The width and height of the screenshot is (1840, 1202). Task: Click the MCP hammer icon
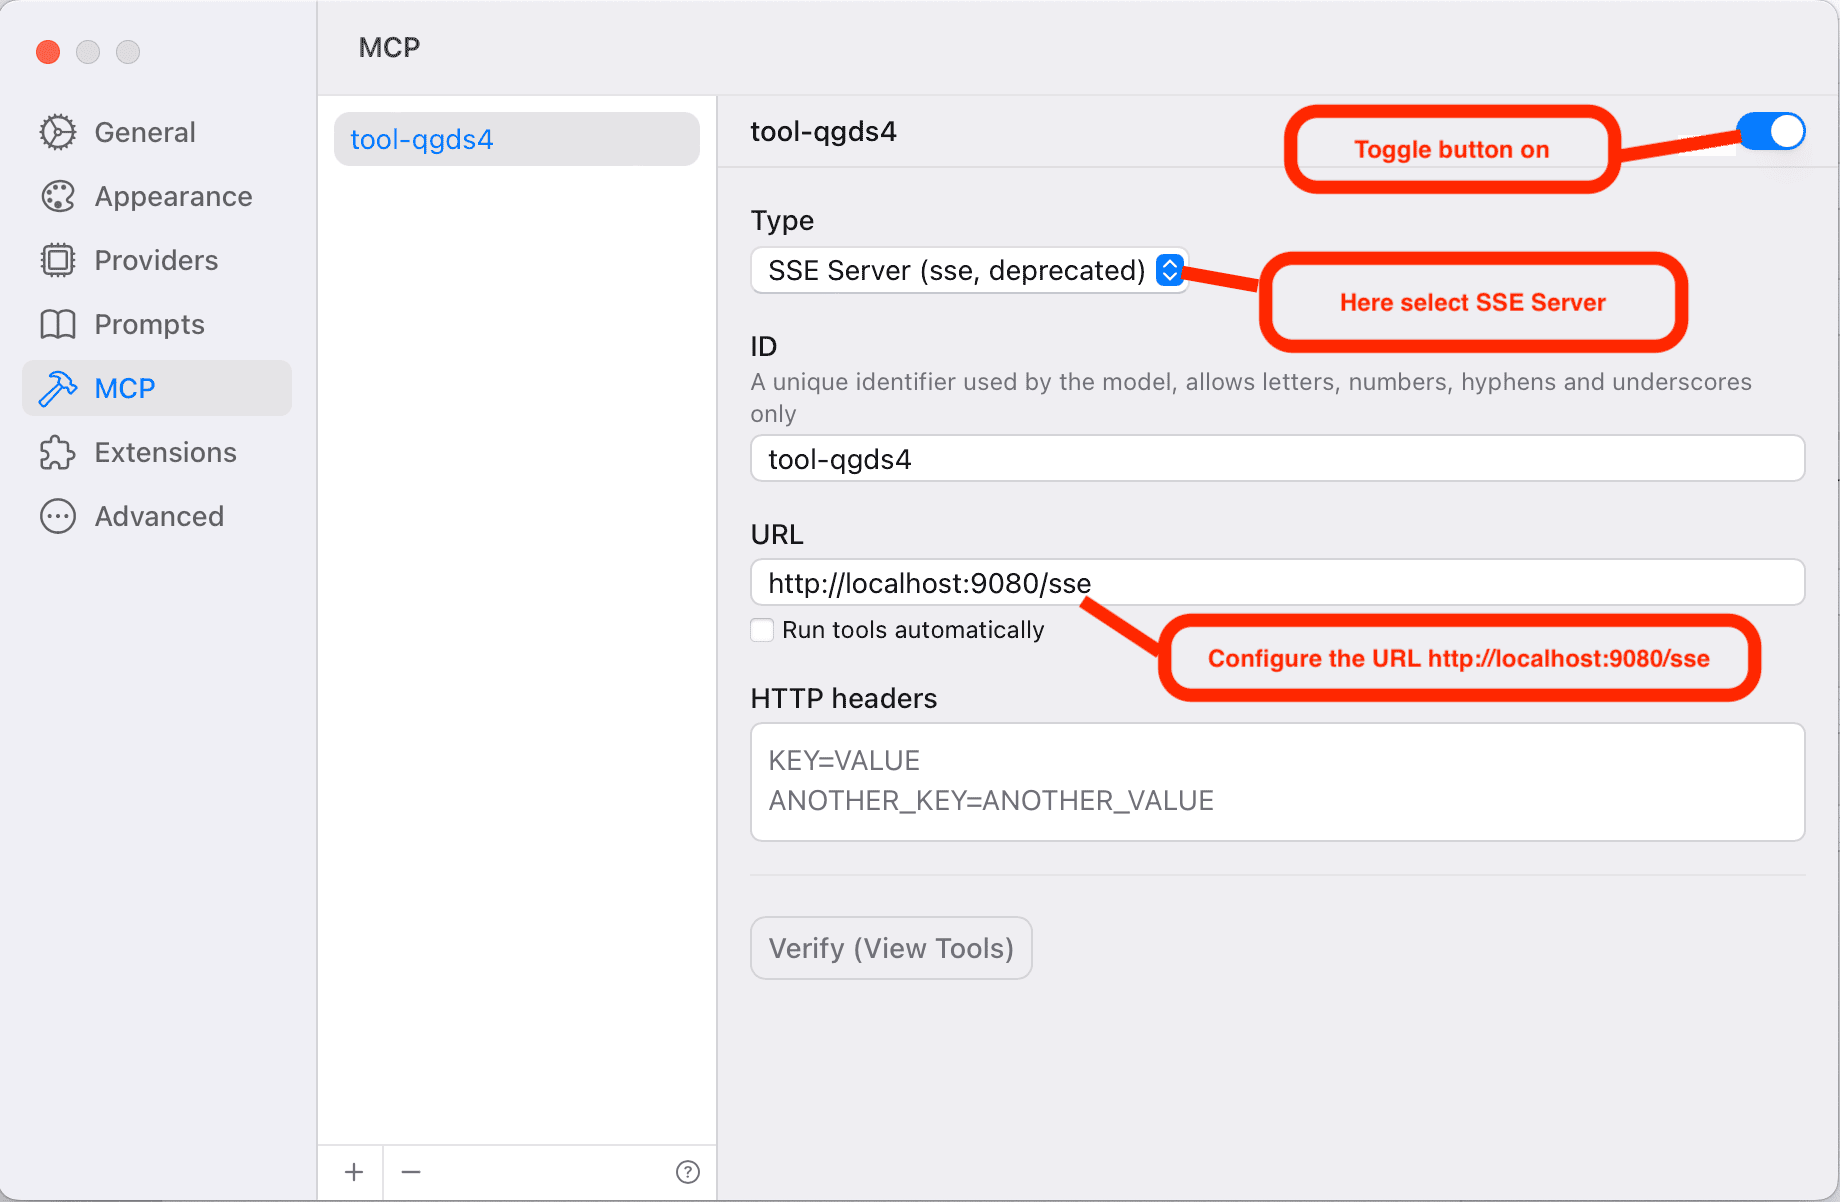pos(58,388)
